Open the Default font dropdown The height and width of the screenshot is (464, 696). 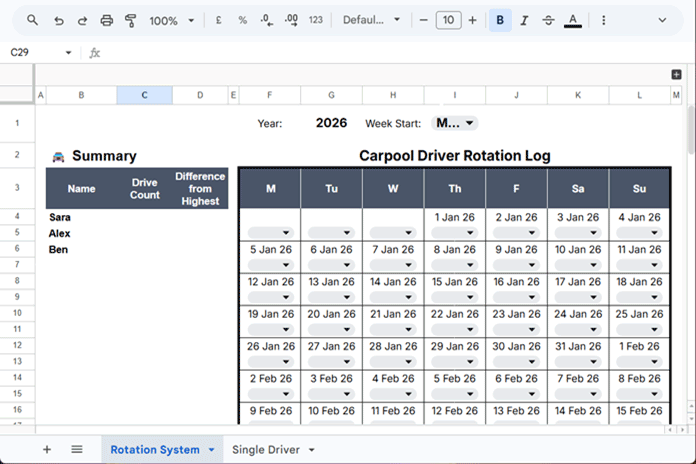371,20
